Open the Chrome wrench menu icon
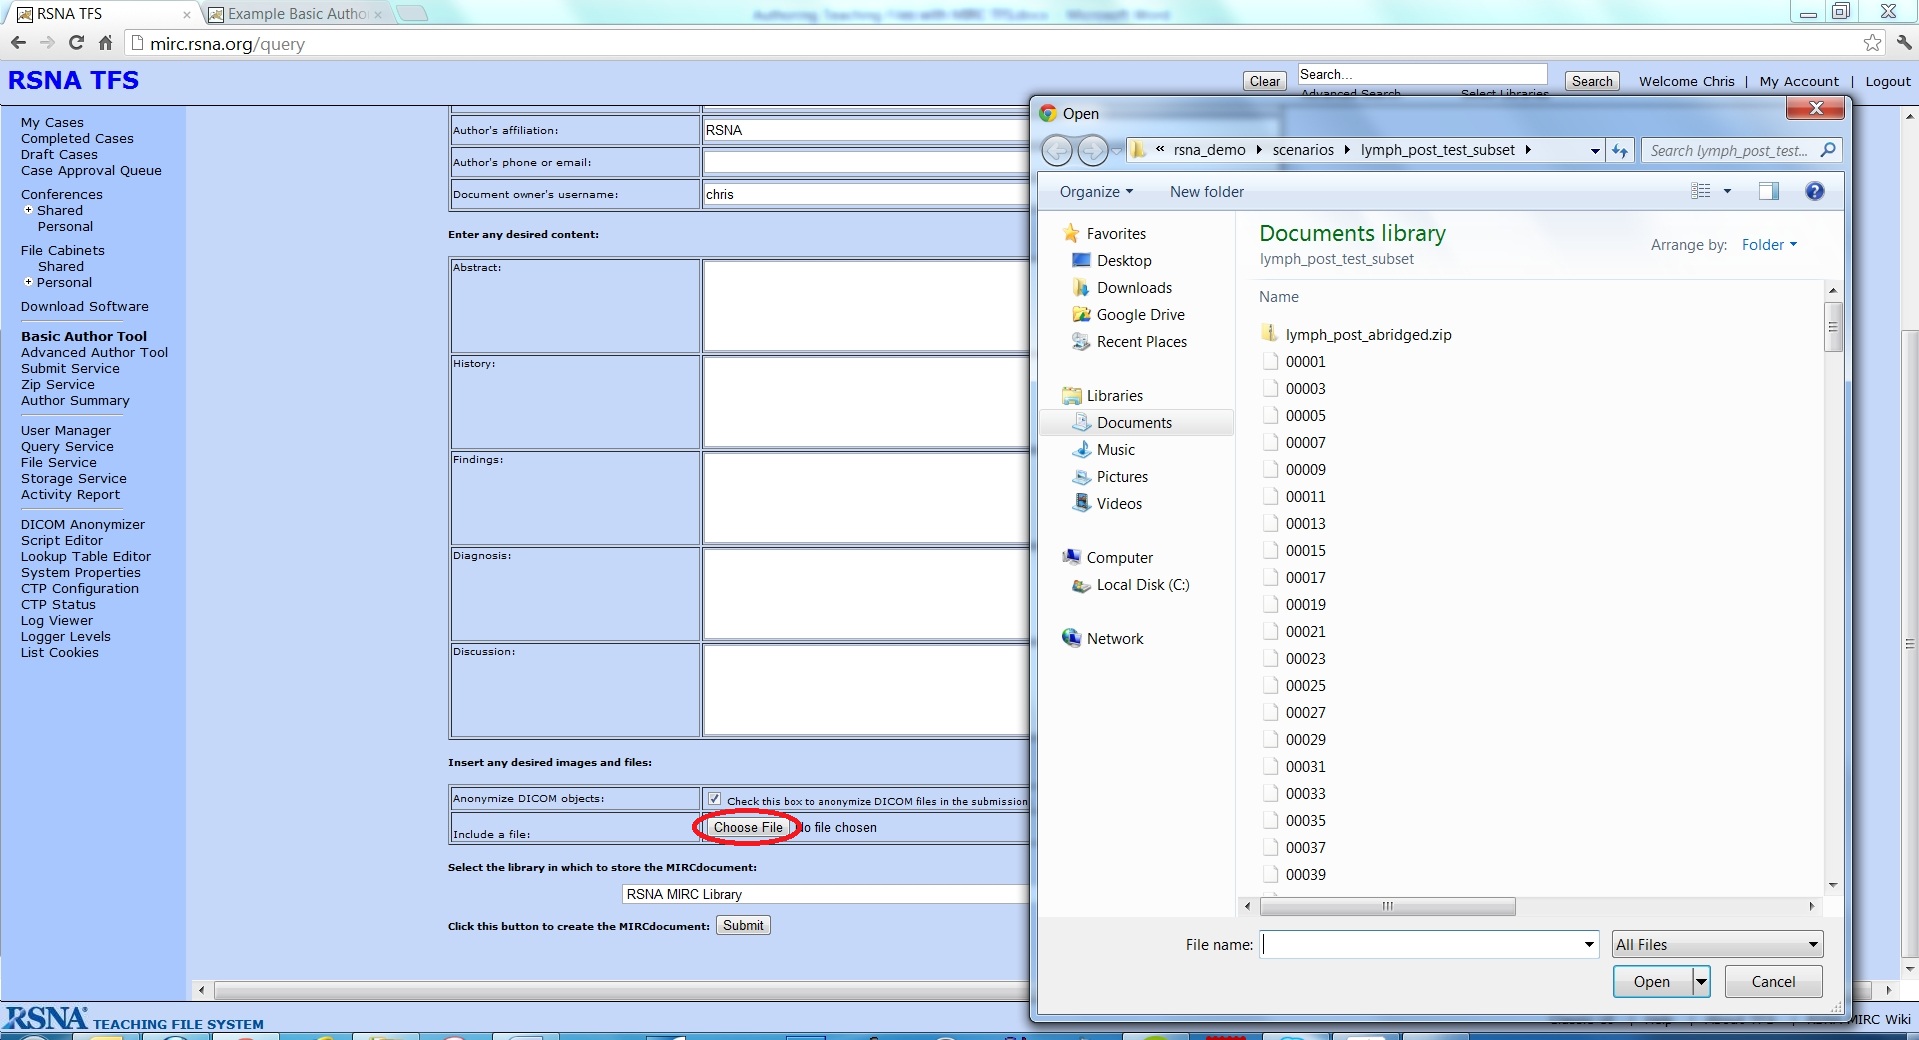The image size is (1919, 1040). point(1903,43)
